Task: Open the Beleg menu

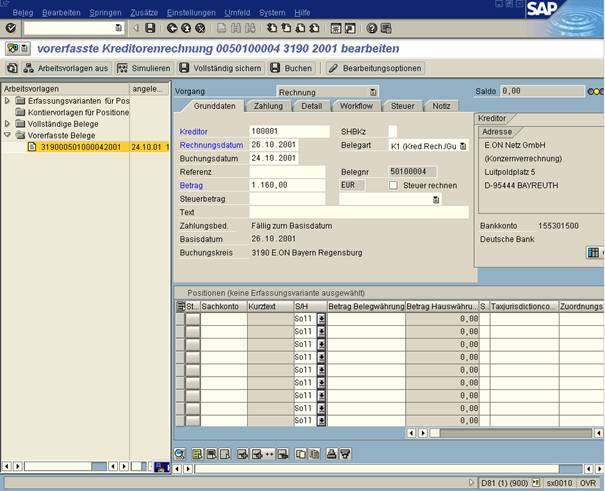Action: tap(23, 13)
